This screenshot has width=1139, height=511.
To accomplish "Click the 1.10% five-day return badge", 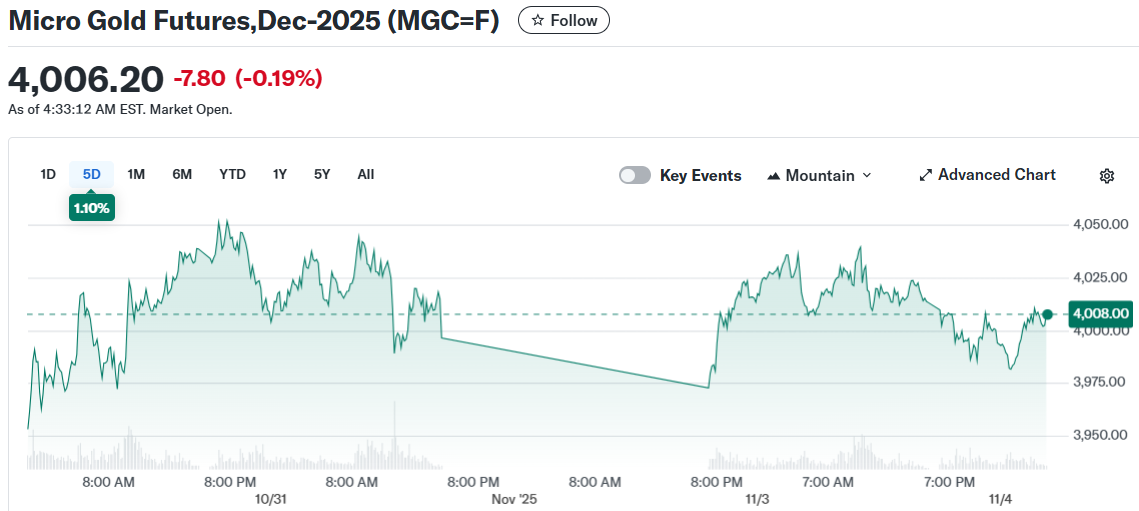I will click(92, 208).
